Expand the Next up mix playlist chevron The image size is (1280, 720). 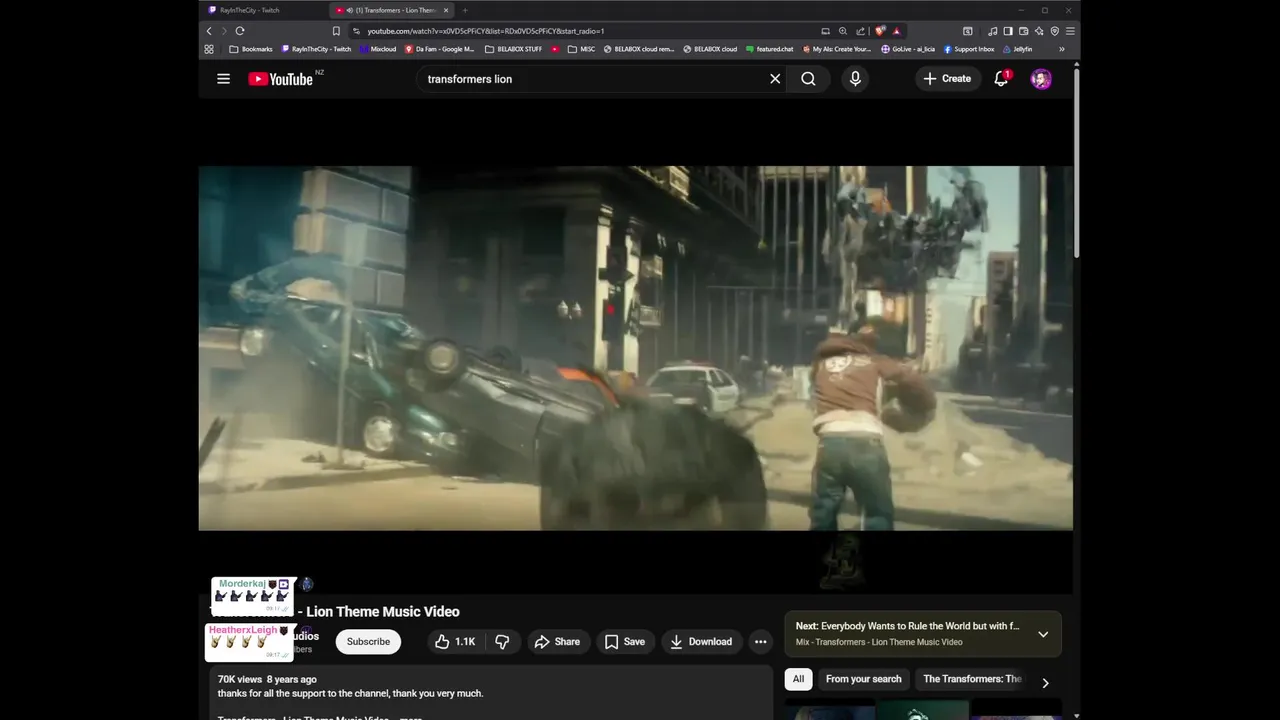(1043, 634)
